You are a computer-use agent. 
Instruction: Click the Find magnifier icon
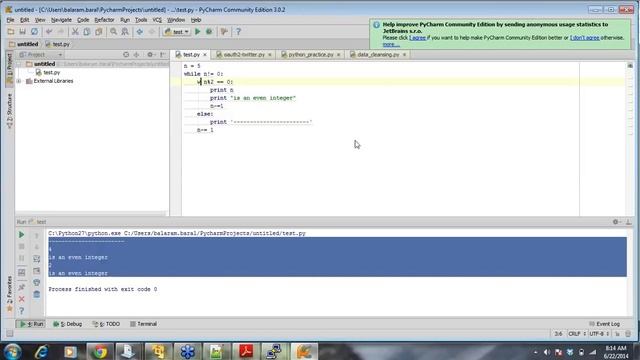tap(113, 32)
